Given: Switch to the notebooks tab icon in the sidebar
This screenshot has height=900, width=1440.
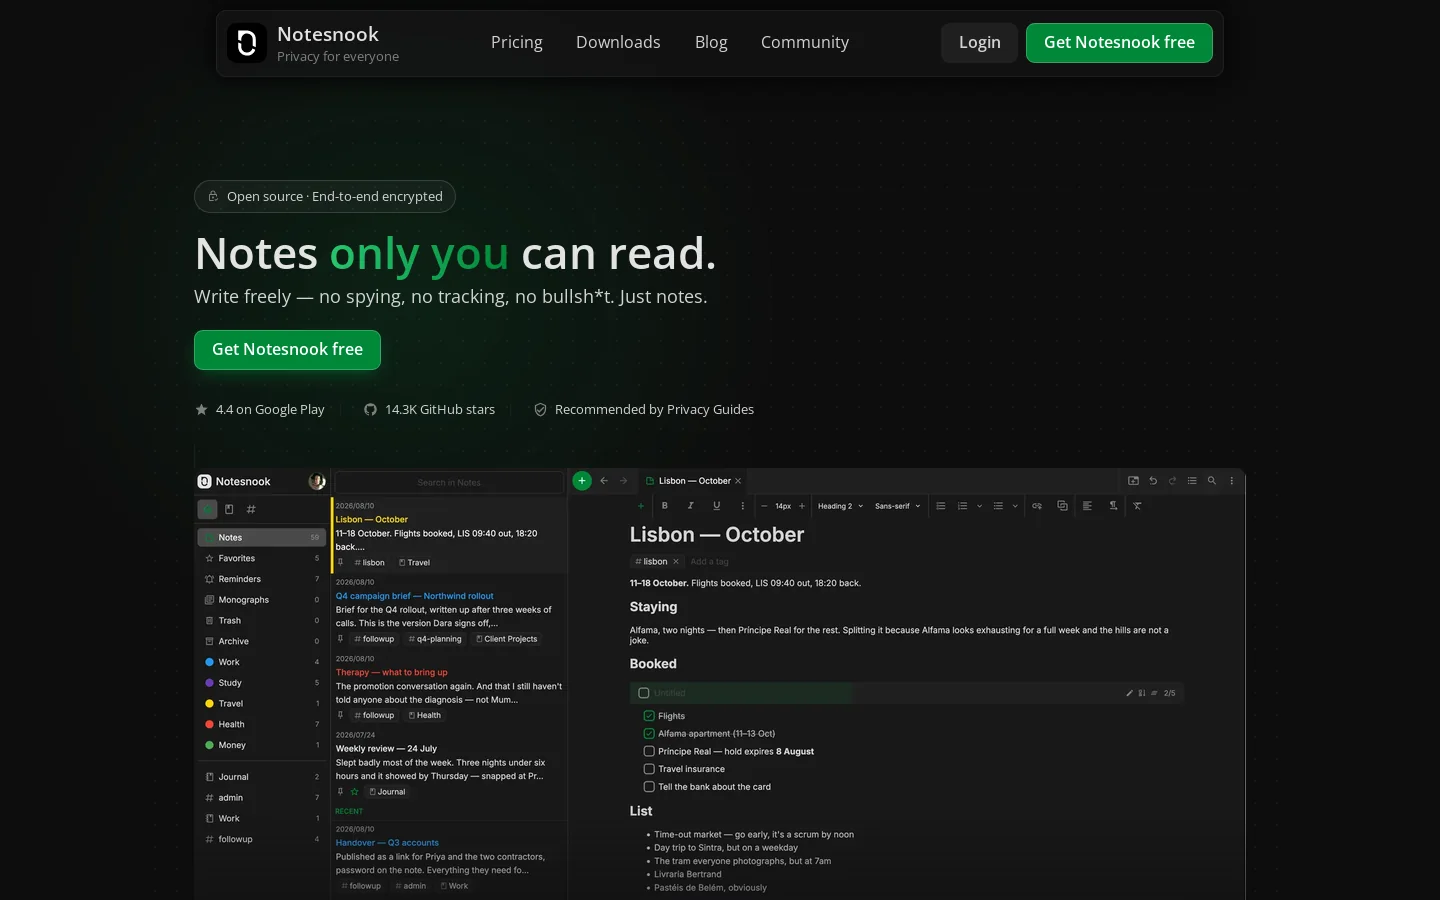Looking at the screenshot, I should [x=229, y=509].
